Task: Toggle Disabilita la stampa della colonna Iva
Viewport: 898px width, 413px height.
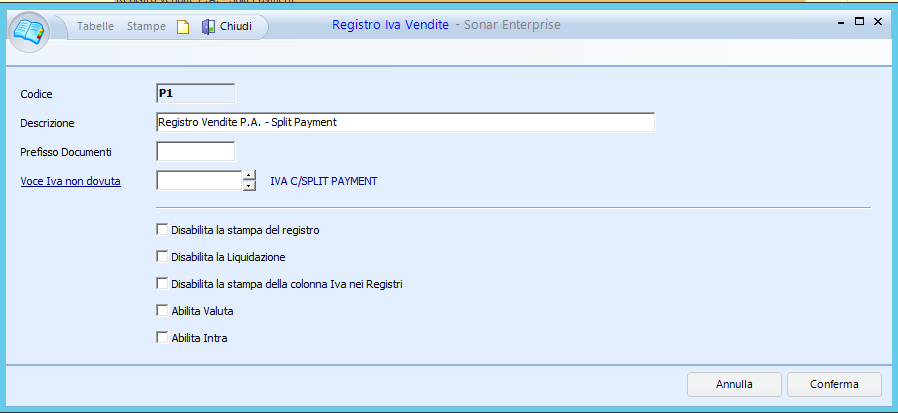Action: click(x=162, y=284)
